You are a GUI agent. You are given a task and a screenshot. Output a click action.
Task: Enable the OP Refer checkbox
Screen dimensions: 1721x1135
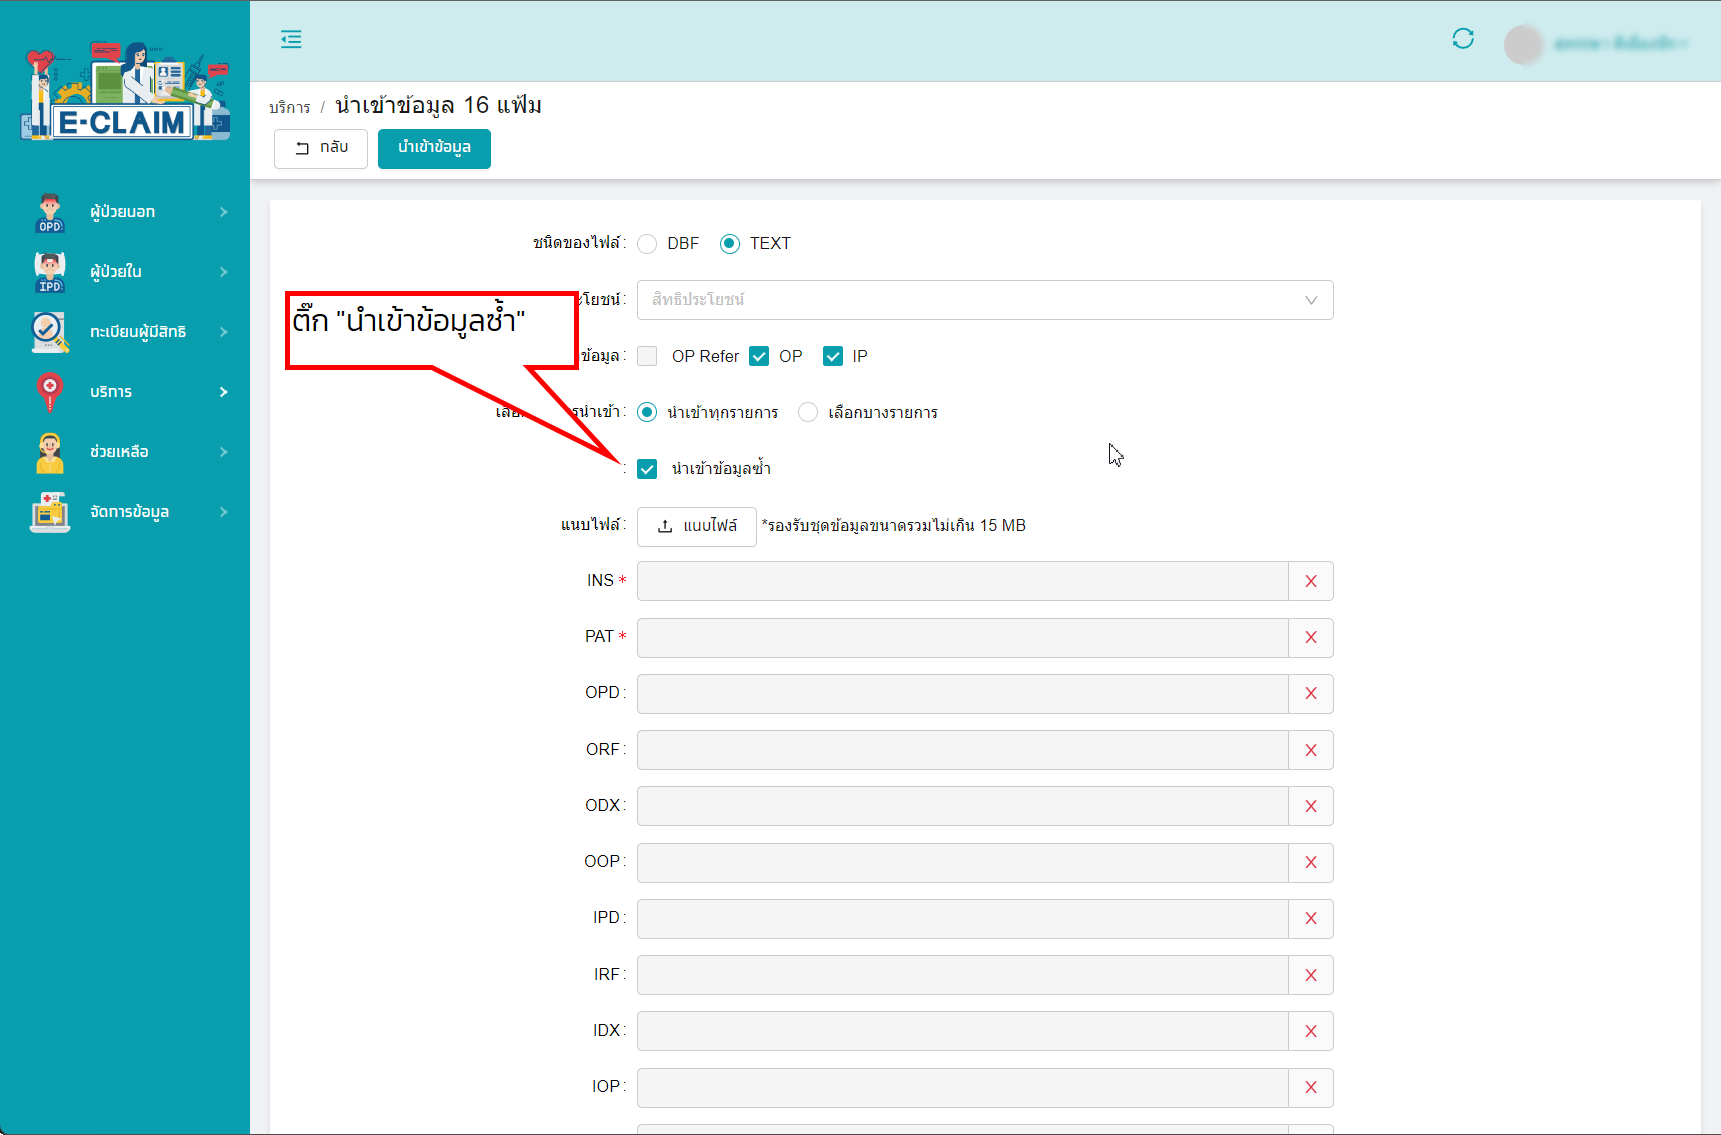point(647,356)
